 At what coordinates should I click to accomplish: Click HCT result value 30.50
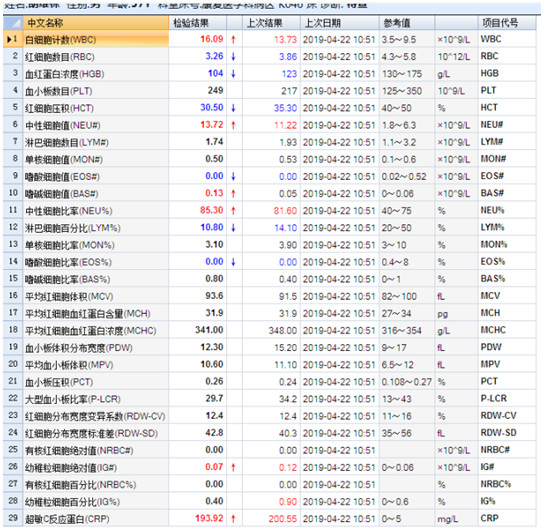click(212, 107)
